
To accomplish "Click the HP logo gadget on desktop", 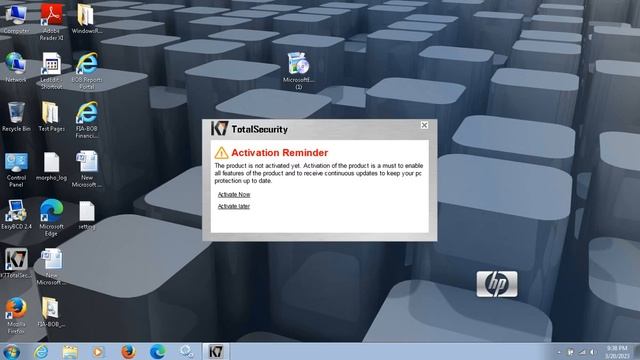I will (x=497, y=284).
